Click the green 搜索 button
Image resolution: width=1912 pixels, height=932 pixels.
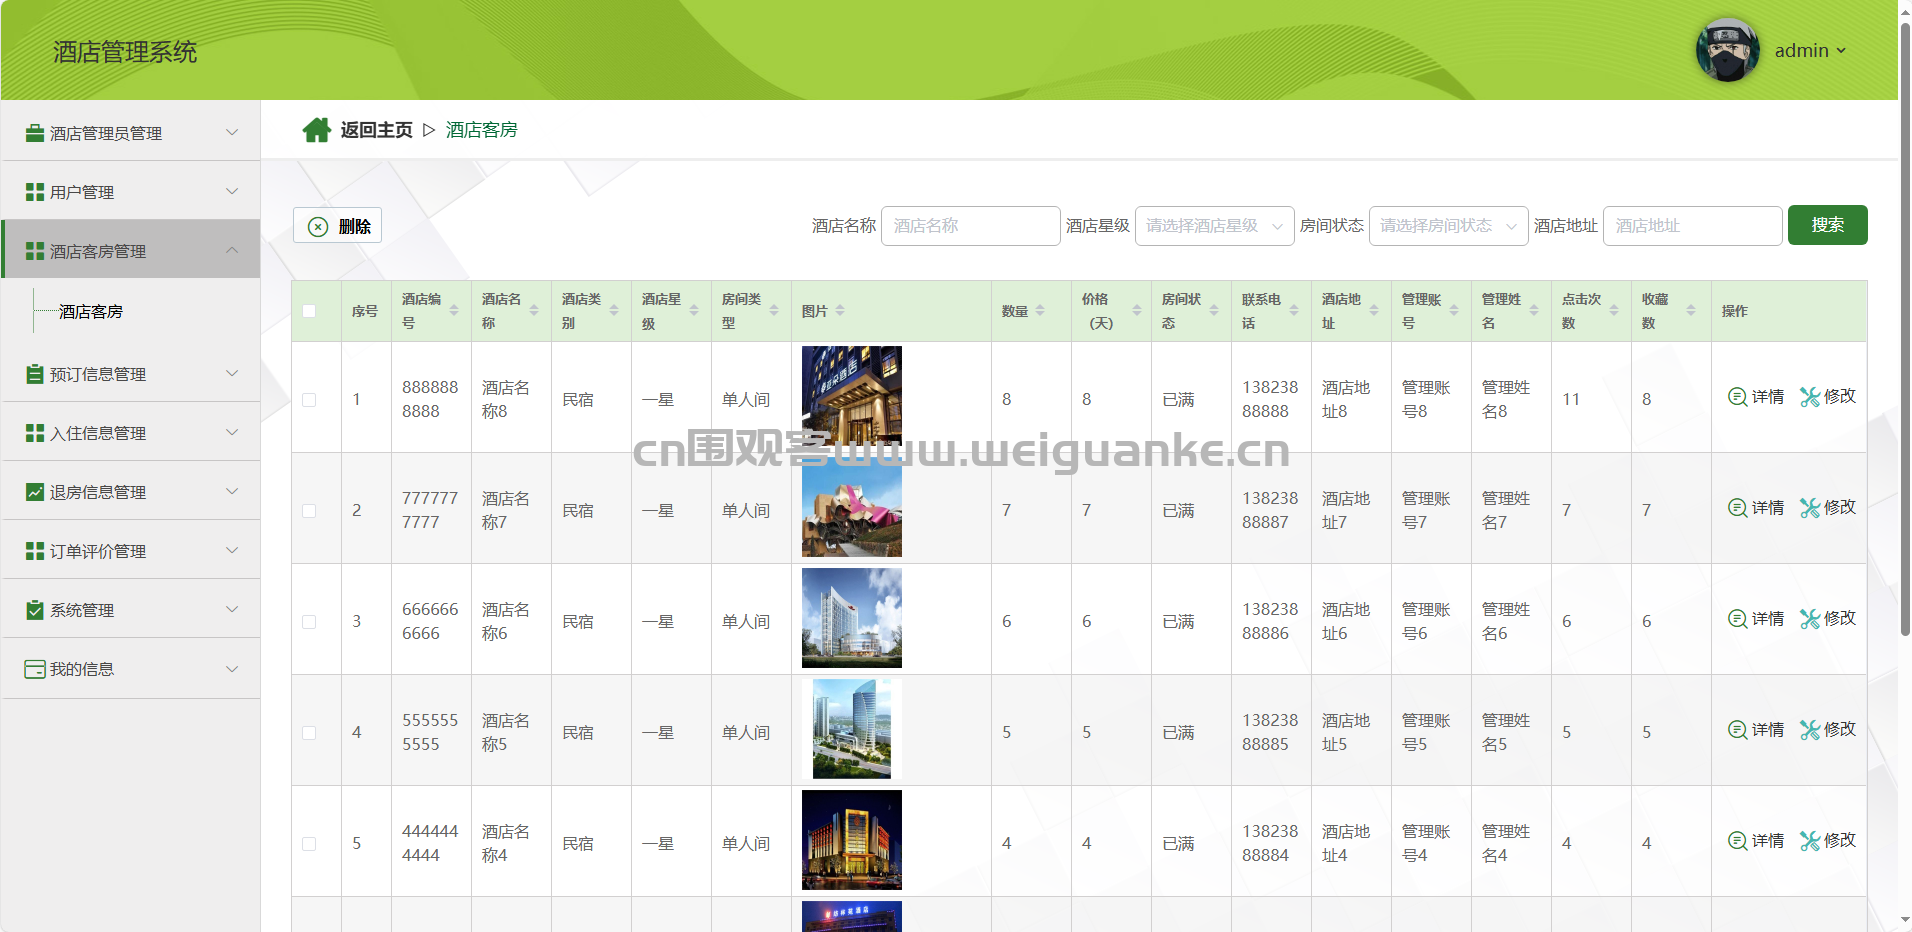pos(1827,225)
